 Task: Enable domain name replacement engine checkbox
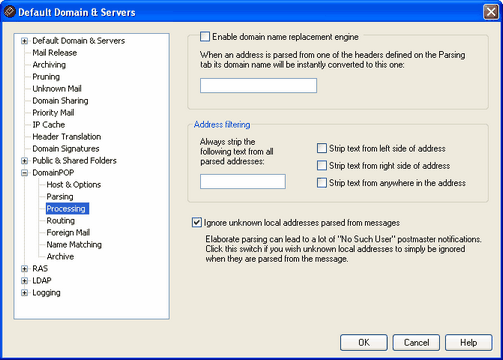click(205, 36)
